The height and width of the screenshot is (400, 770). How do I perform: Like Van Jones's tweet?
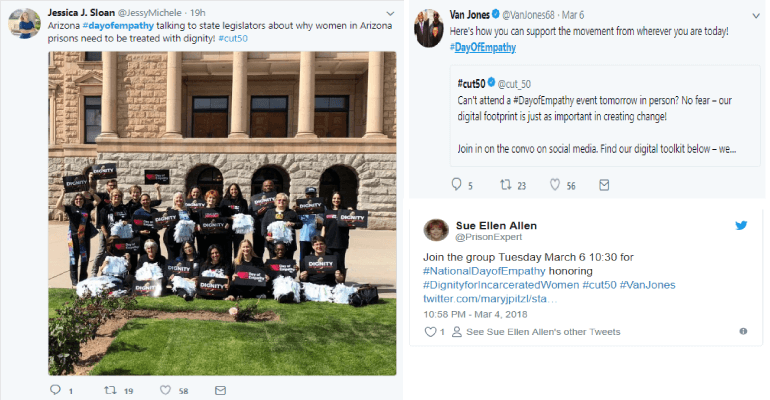pyautogui.click(x=555, y=185)
